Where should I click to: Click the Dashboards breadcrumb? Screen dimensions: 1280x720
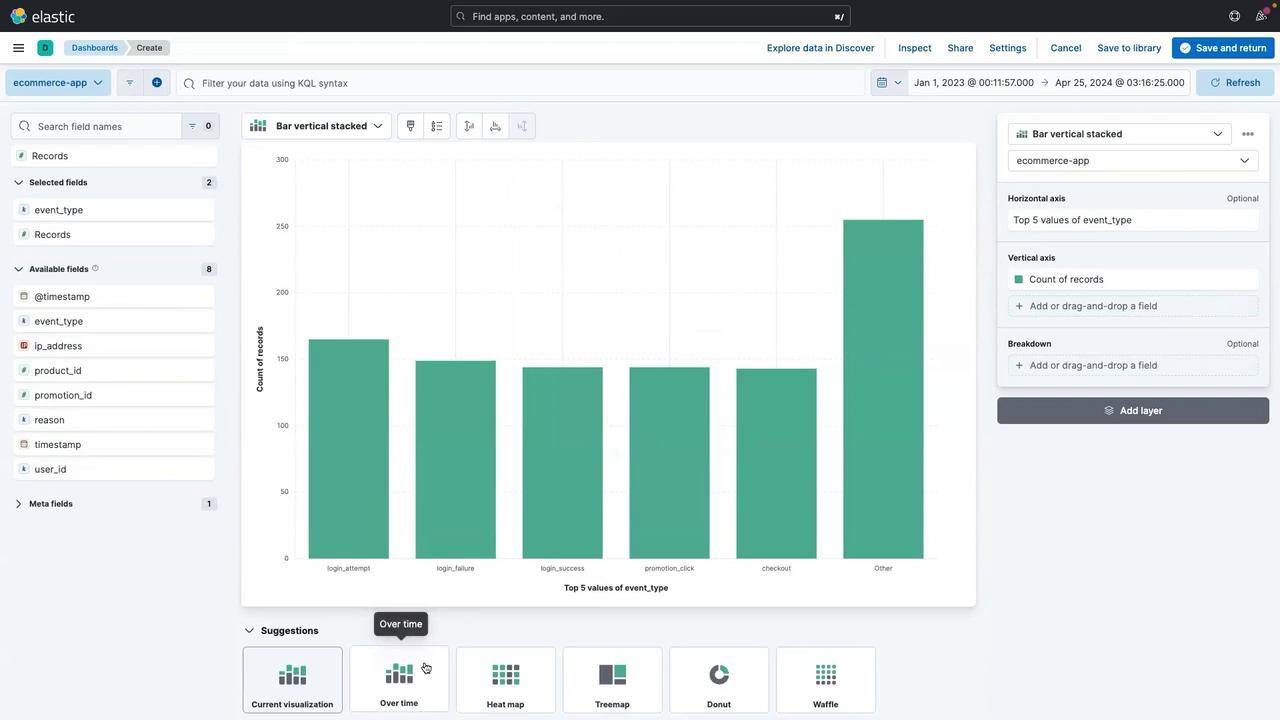coord(94,48)
